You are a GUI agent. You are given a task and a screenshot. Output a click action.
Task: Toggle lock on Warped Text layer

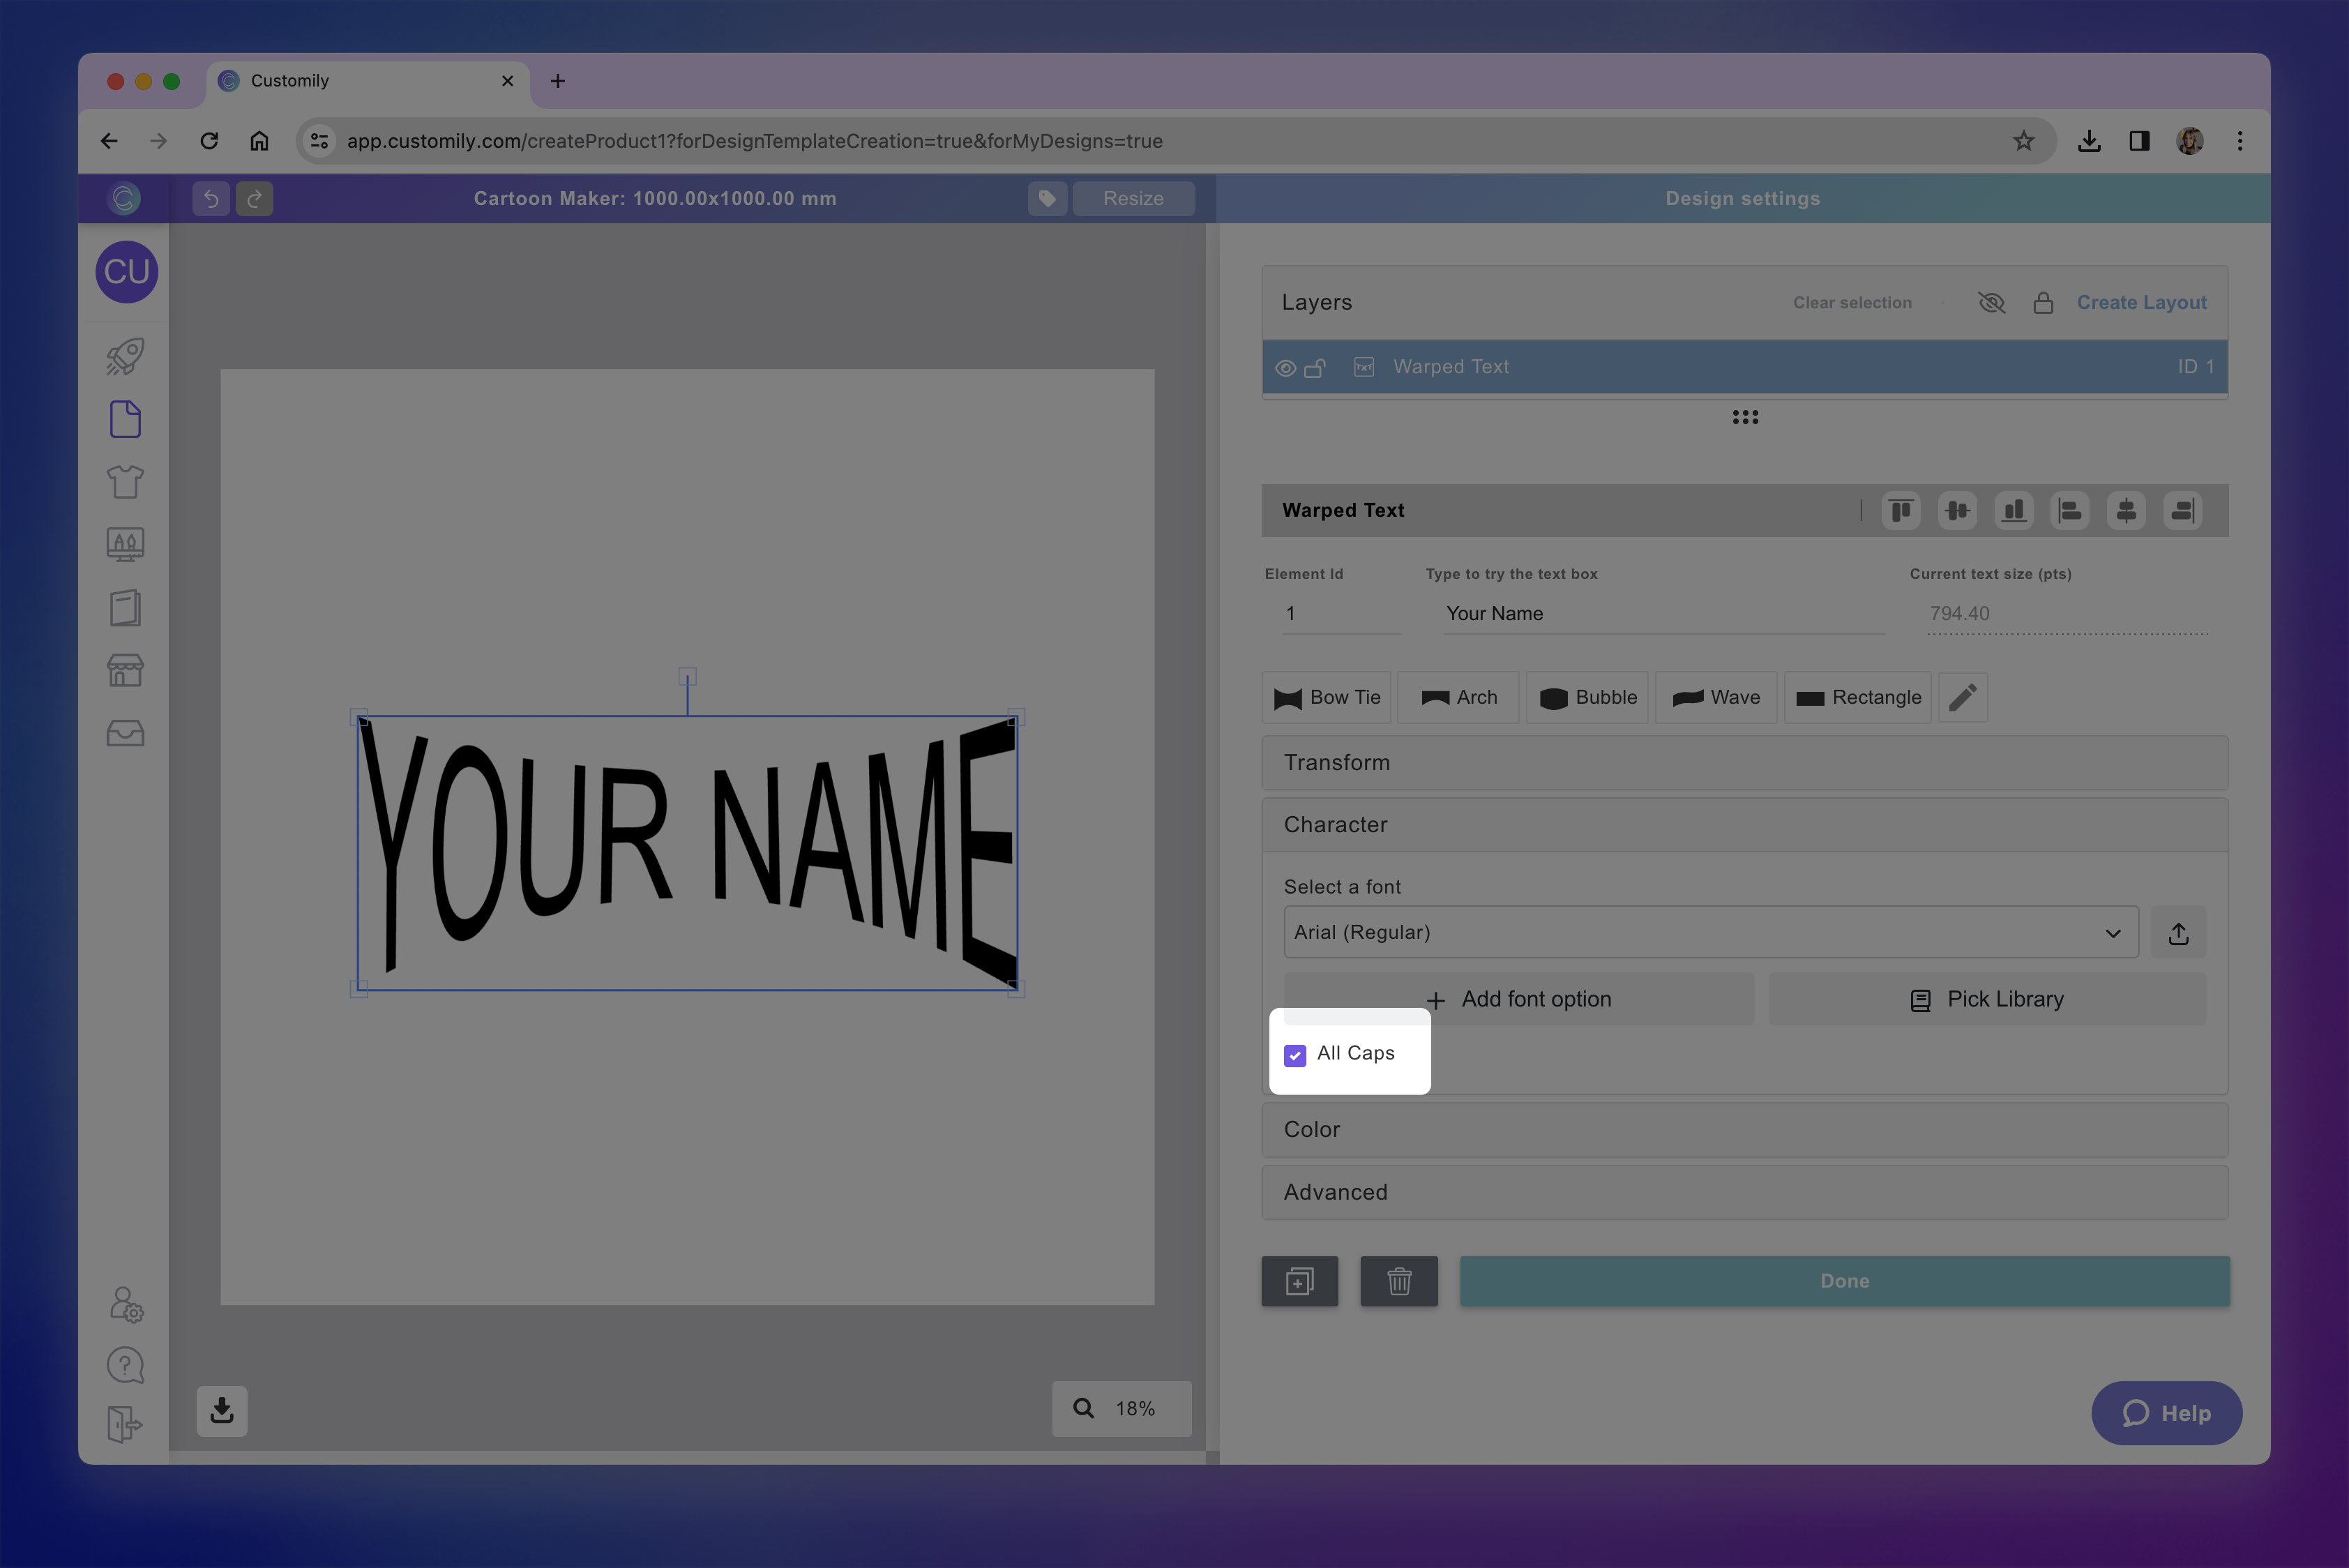(1315, 368)
